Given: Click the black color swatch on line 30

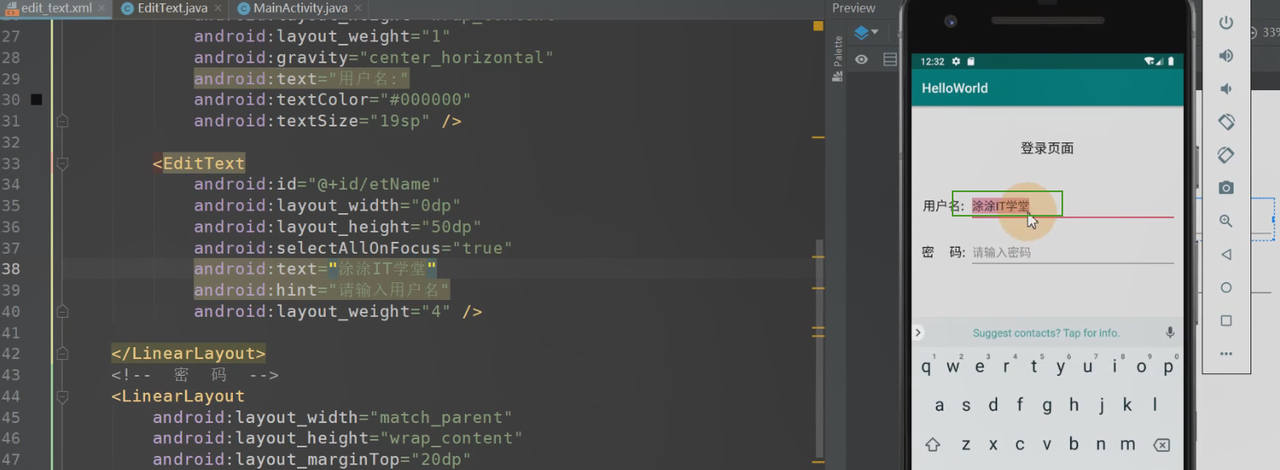Looking at the screenshot, I should 36,100.
